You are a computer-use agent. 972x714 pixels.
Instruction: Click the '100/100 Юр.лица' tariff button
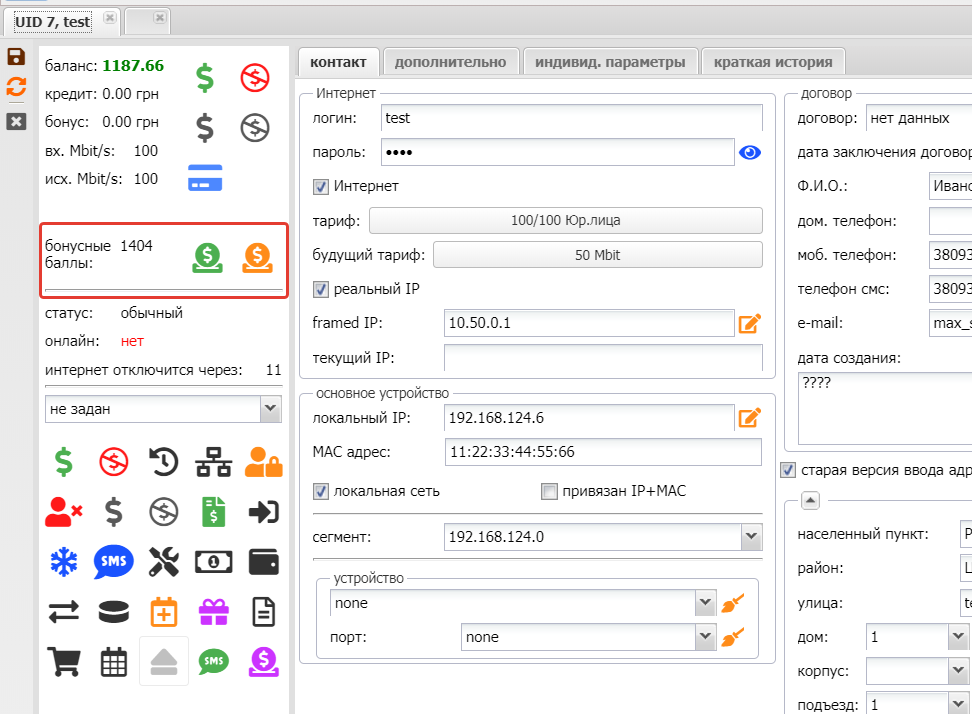[567, 220]
